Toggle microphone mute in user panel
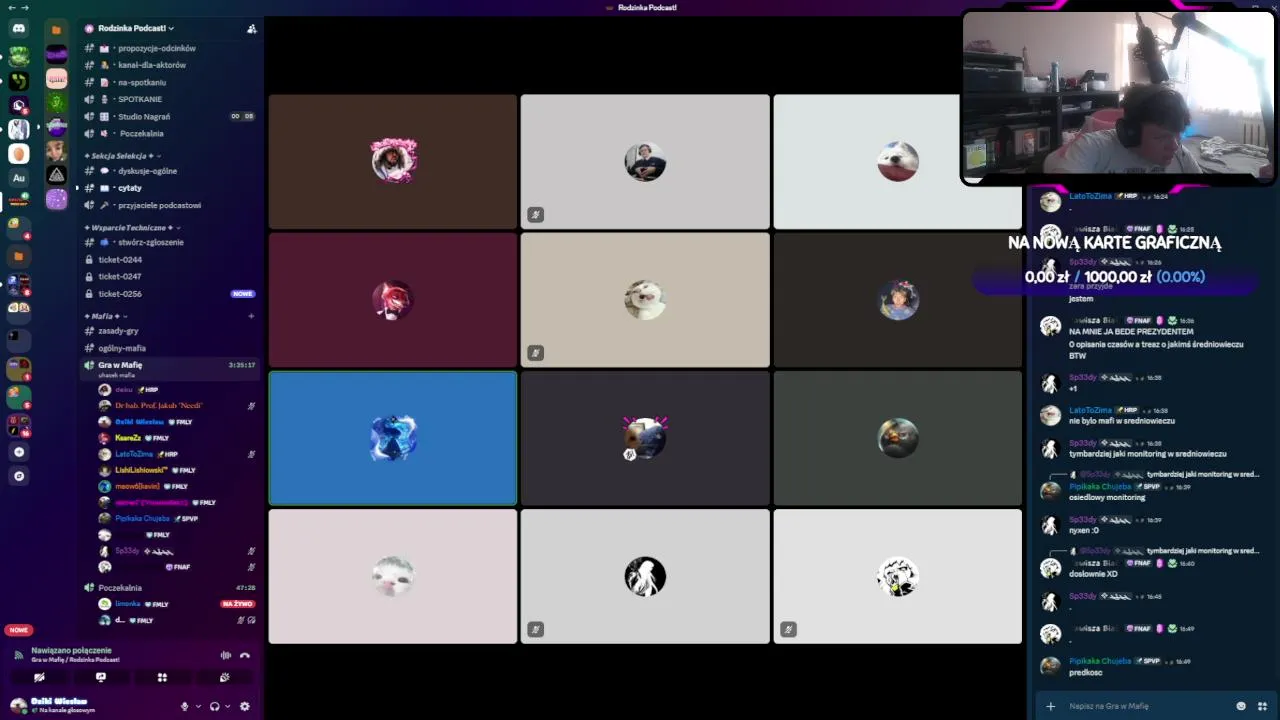 tap(184, 706)
